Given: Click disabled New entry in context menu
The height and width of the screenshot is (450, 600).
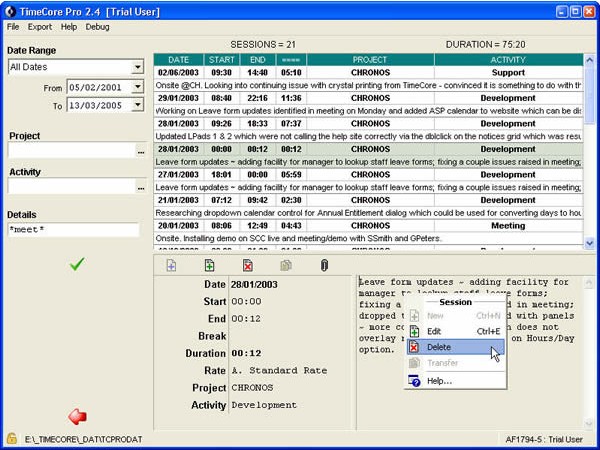Looking at the screenshot, I should 456,316.
